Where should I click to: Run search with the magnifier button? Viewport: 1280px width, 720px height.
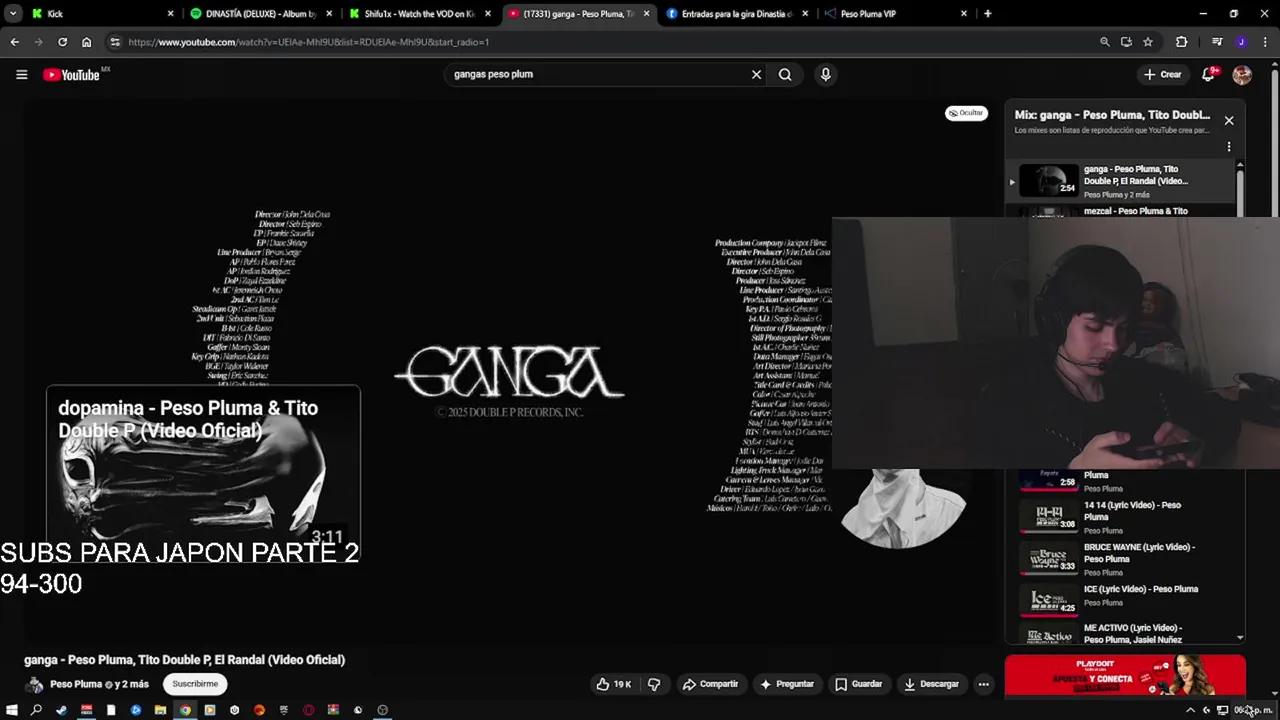point(785,74)
